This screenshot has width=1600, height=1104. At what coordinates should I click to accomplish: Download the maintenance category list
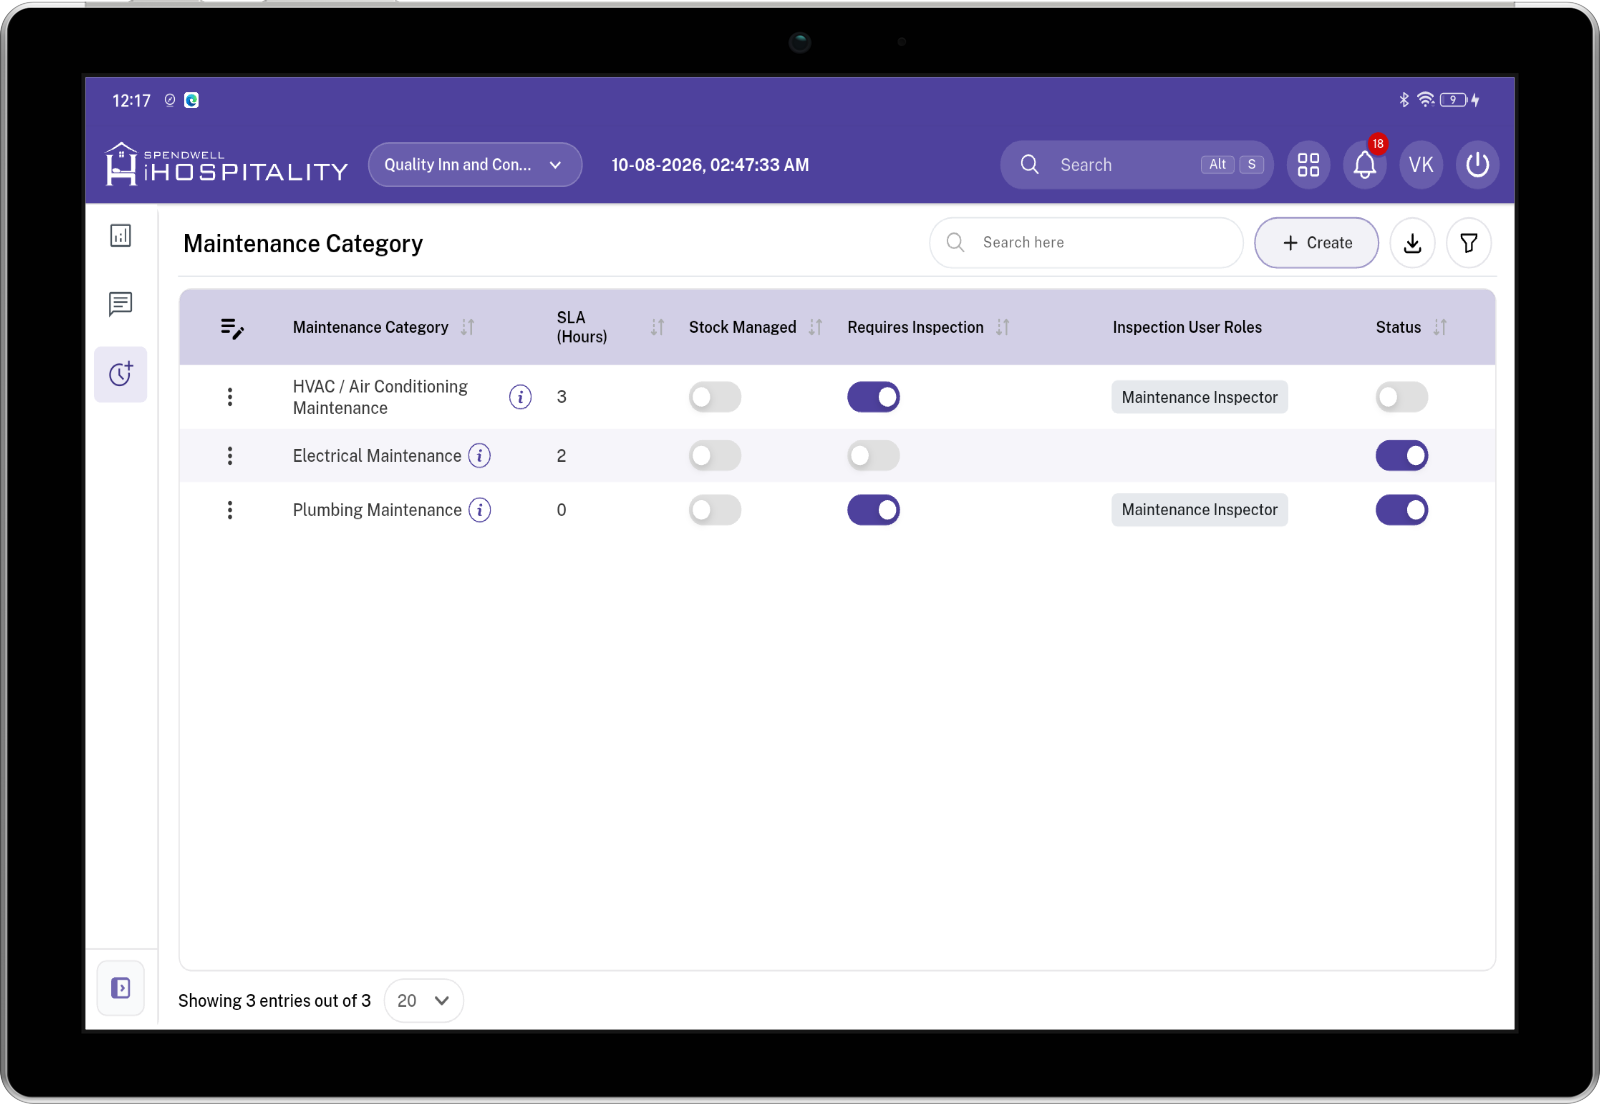point(1412,243)
